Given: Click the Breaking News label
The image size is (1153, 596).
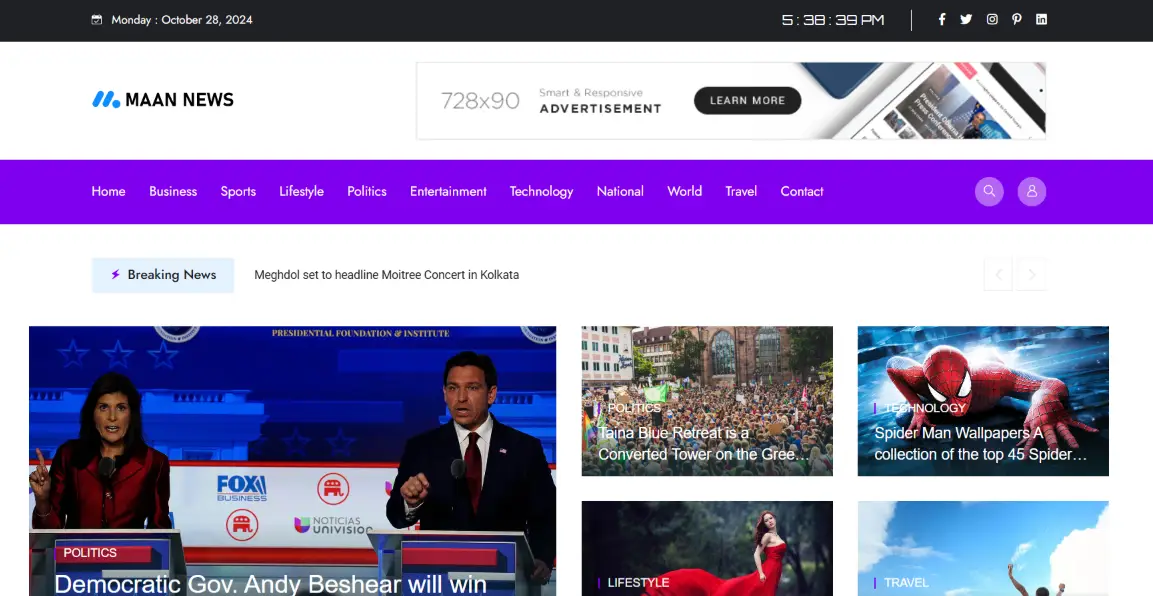Looking at the screenshot, I should point(163,275).
